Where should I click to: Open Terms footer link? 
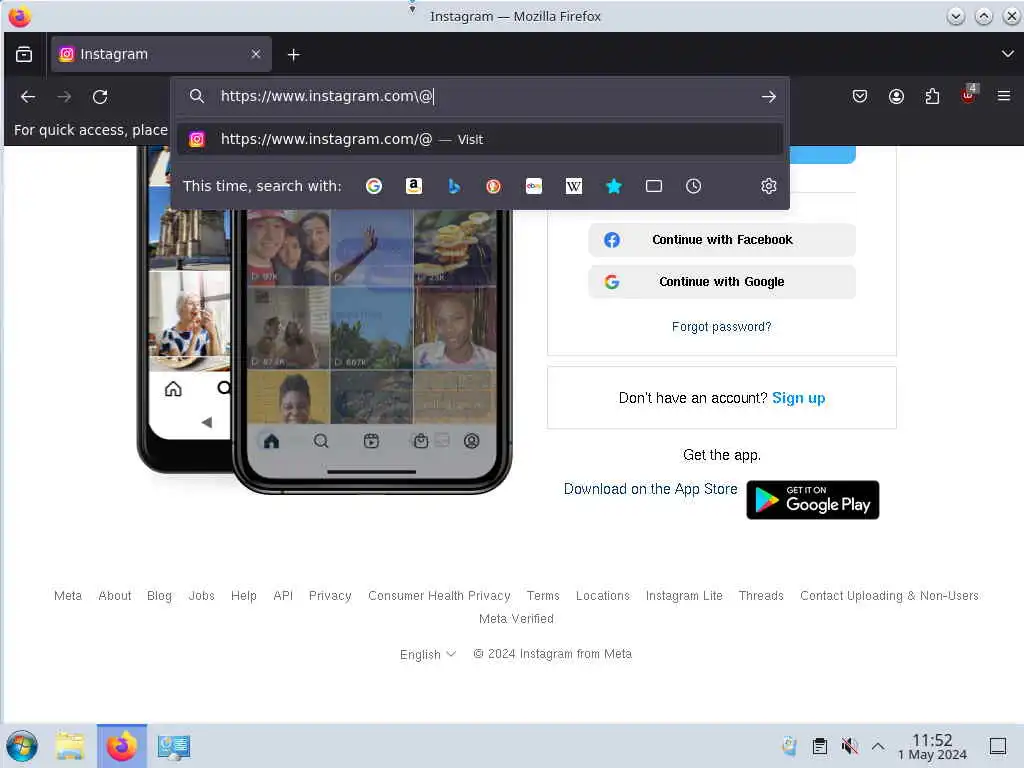[543, 596]
